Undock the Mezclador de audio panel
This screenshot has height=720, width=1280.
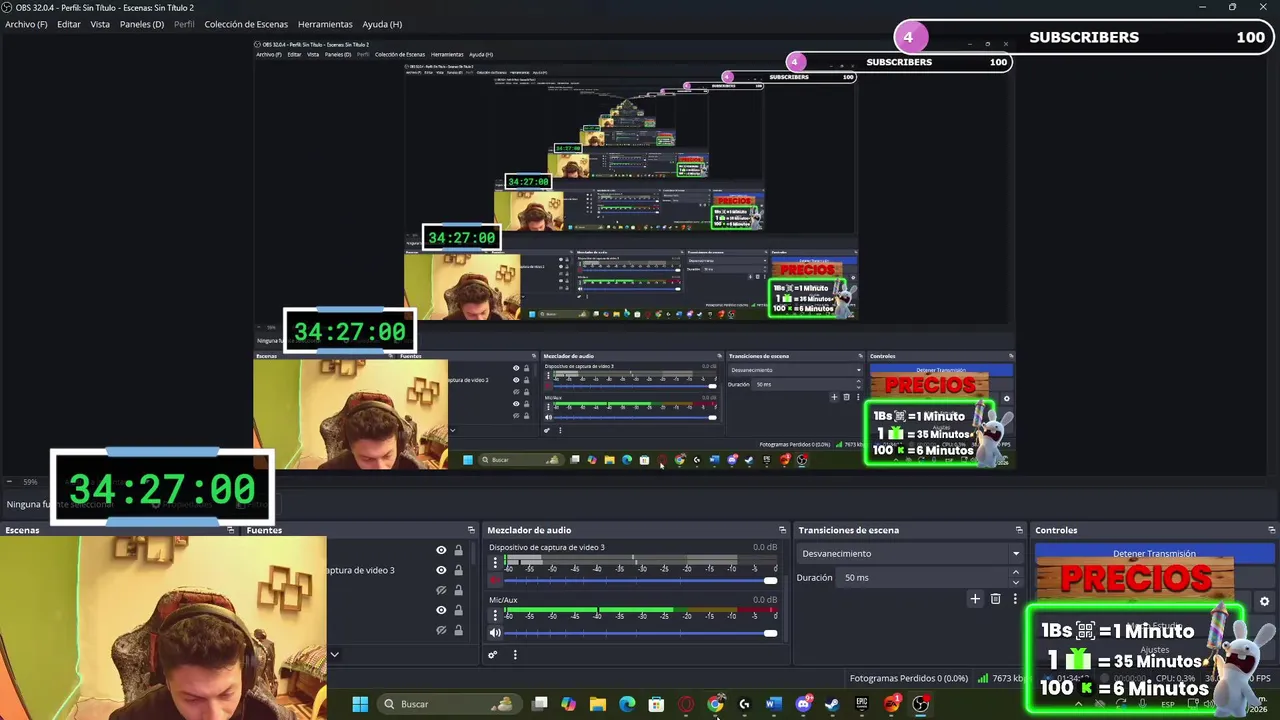tap(782, 530)
